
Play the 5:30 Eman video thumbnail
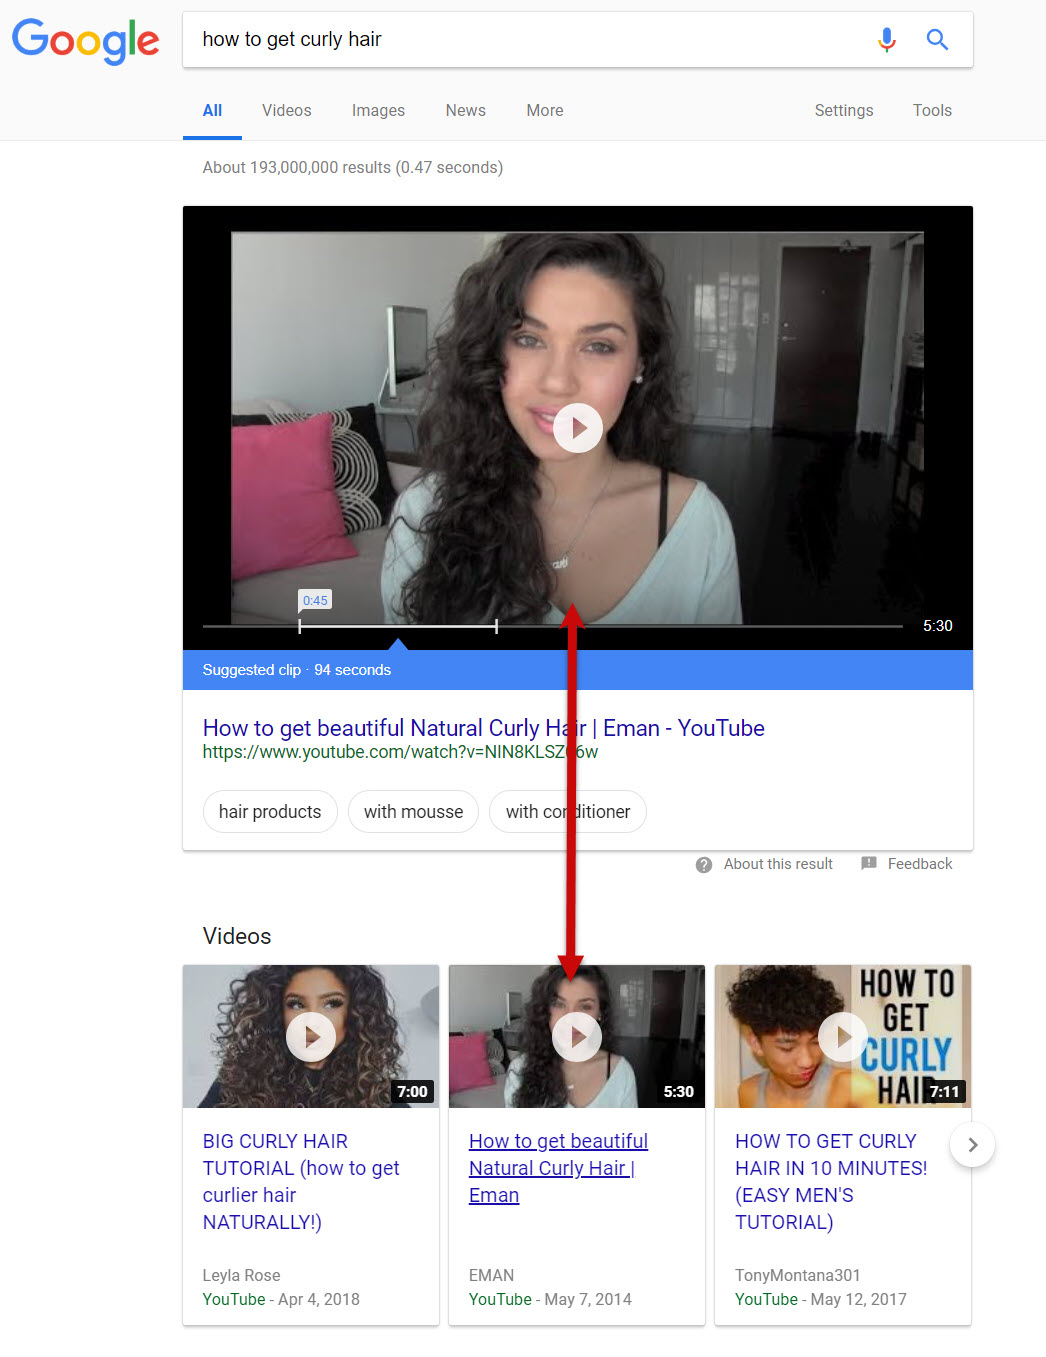[577, 1037]
